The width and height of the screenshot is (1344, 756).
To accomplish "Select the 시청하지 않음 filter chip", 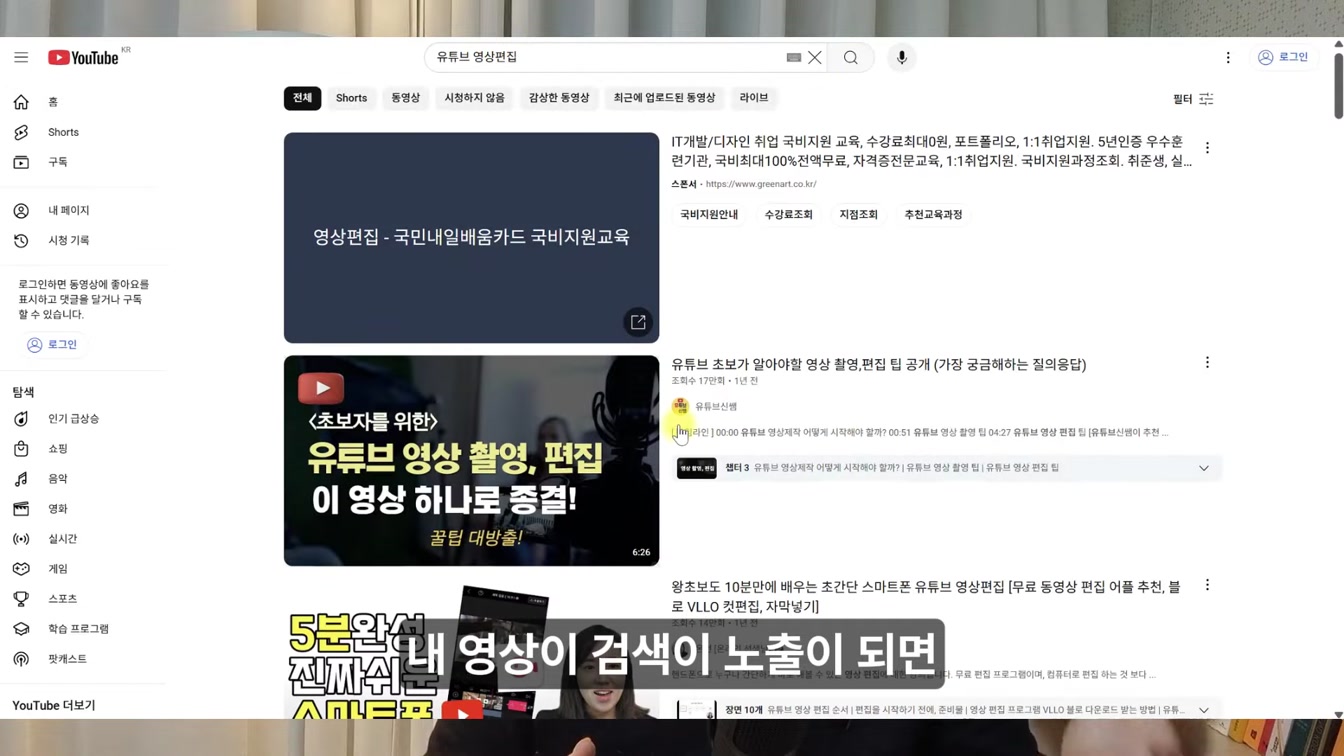I will pos(474,98).
